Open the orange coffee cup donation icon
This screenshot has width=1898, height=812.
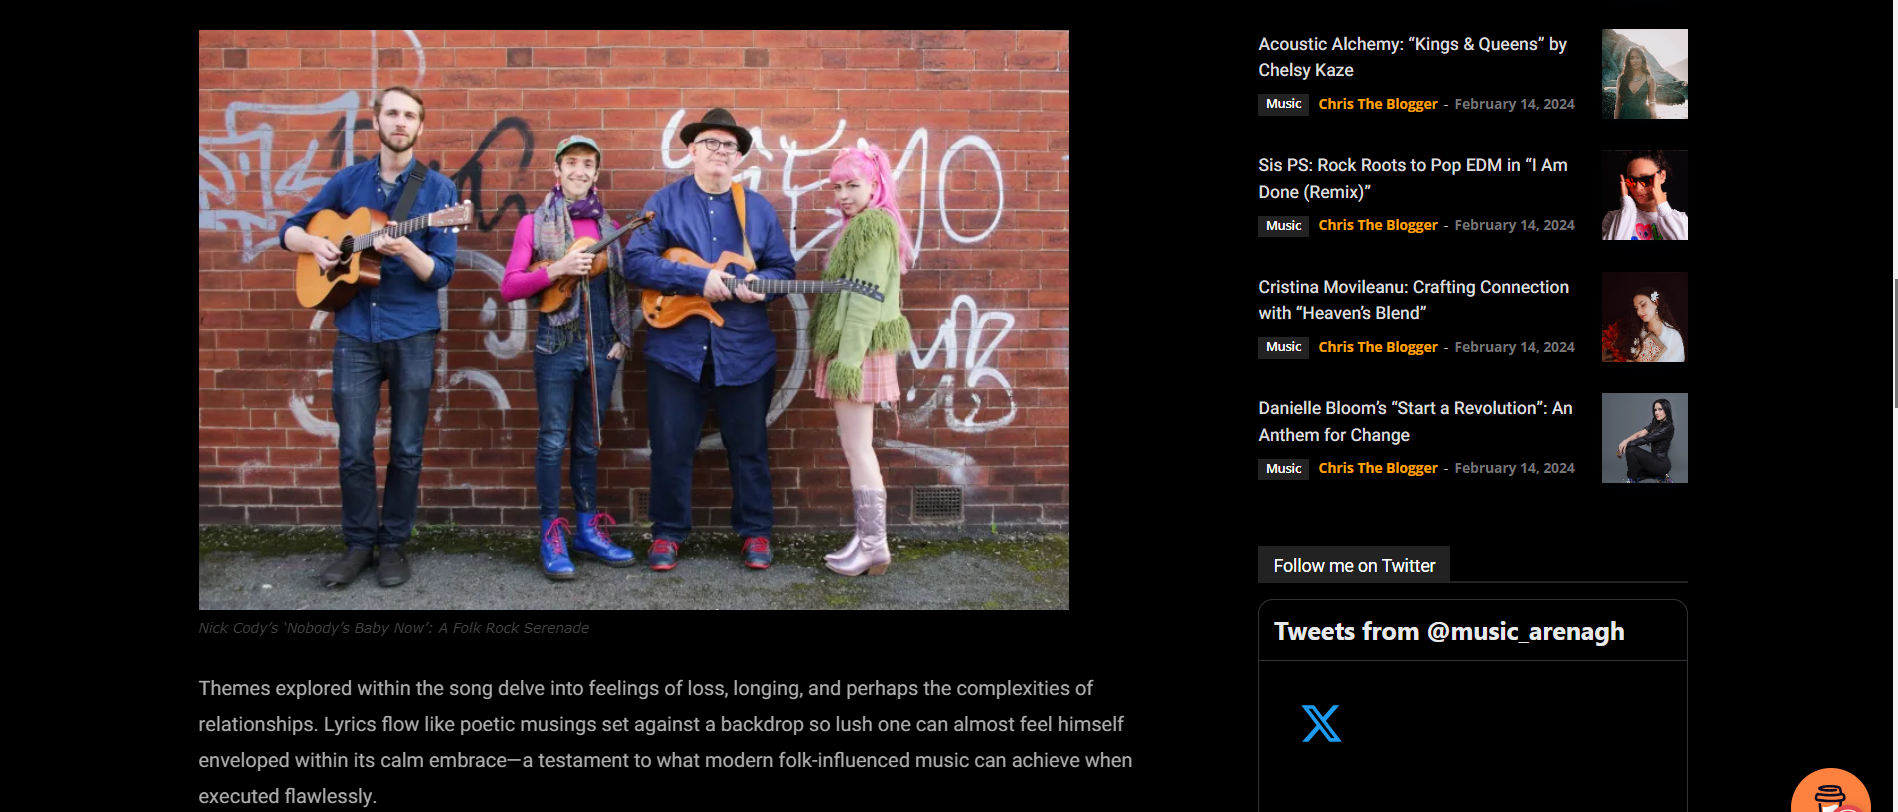pos(1831,791)
